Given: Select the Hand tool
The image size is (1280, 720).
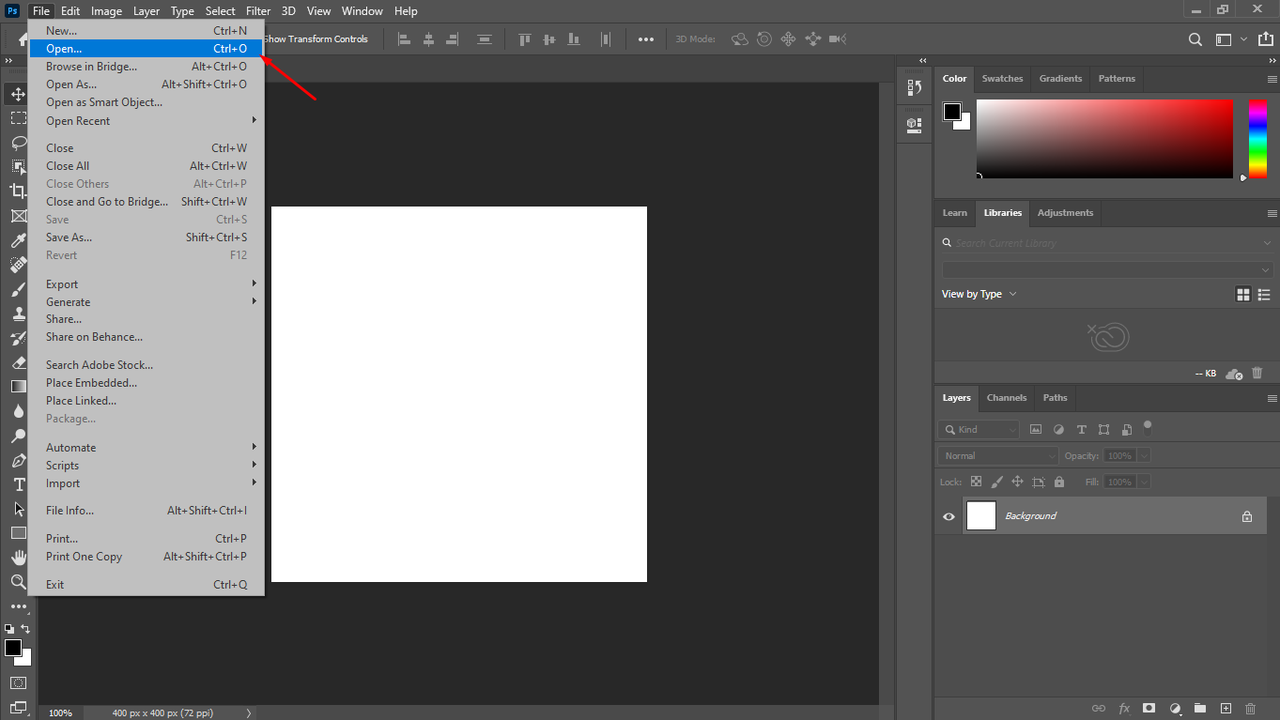Looking at the screenshot, I should point(18,557).
